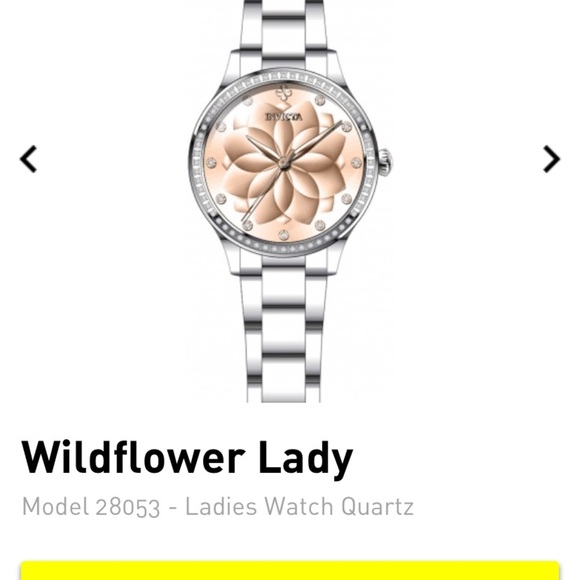The width and height of the screenshot is (580, 580).
Task: Click the clover emblem at twelve o'clock
Action: coord(283,92)
